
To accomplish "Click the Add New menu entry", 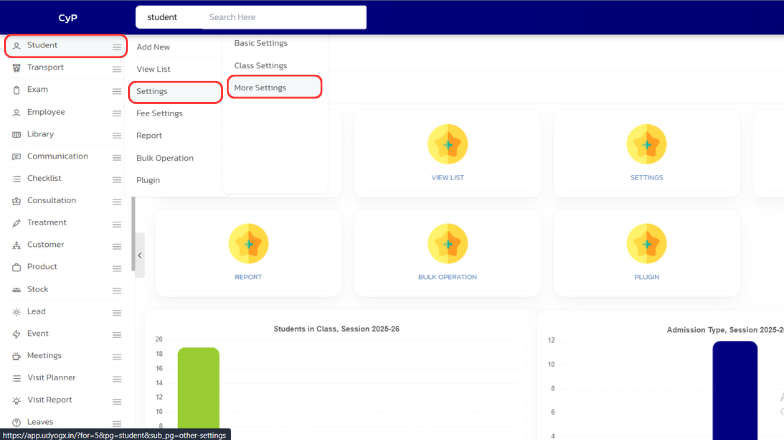I will tap(153, 47).
